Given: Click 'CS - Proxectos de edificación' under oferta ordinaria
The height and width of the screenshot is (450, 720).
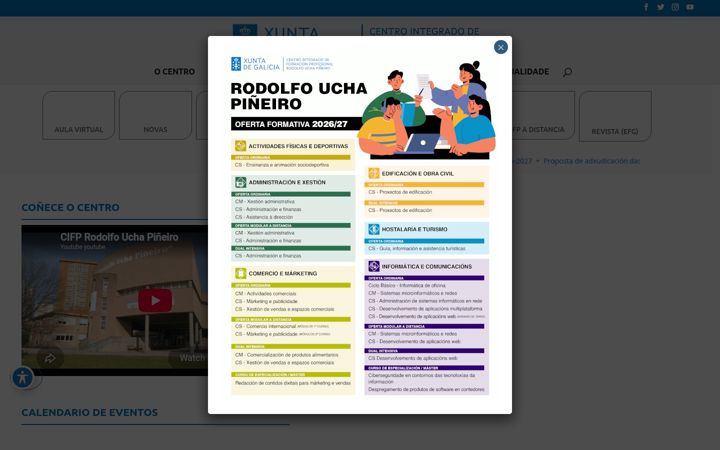Looking at the screenshot, I should coord(400,192).
